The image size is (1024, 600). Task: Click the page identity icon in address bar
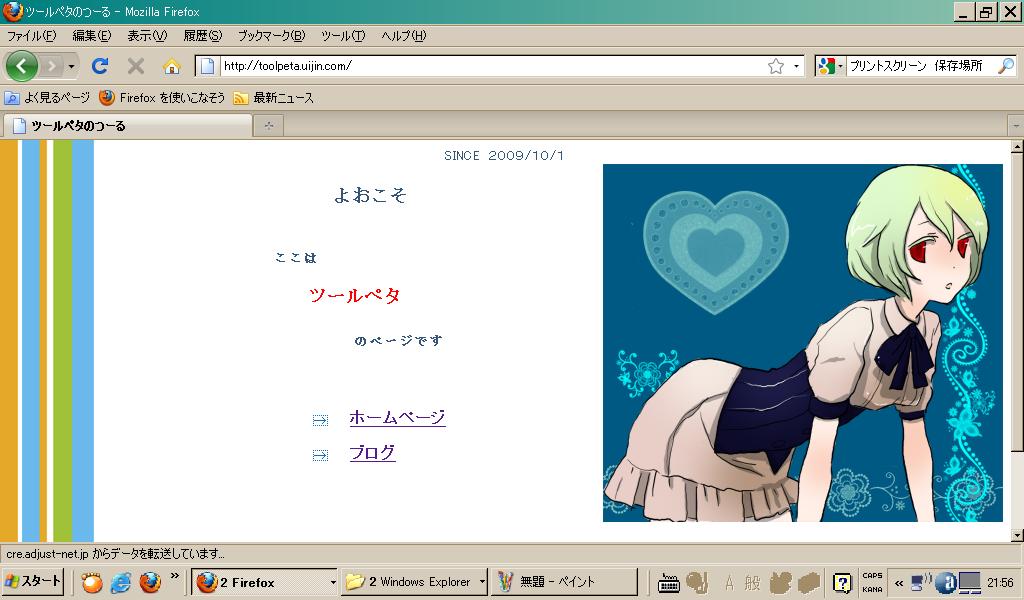[x=207, y=66]
